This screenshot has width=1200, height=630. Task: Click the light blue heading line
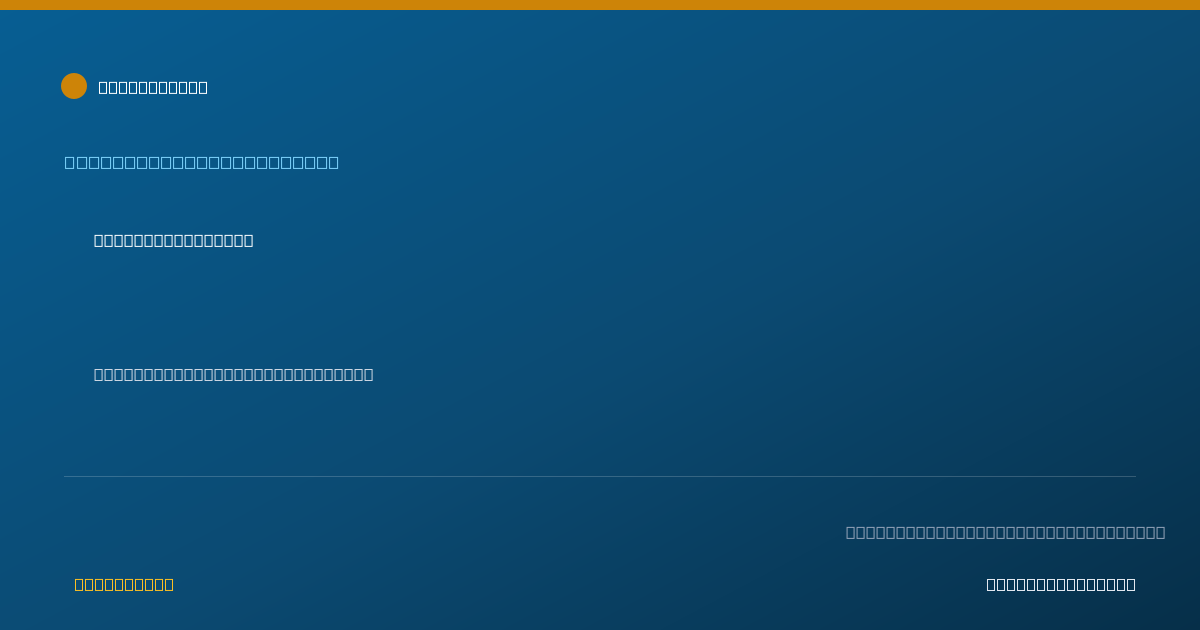202,162
